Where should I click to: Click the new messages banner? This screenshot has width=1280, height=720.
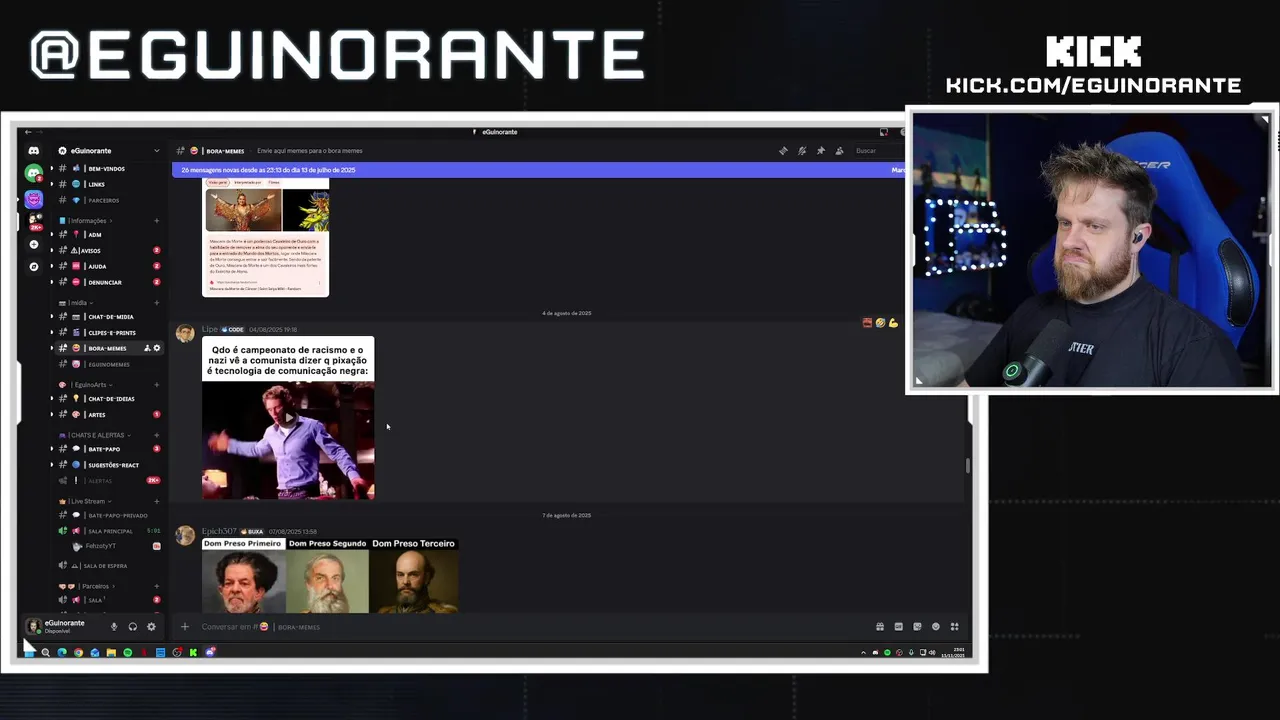pyautogui.click(x=540, y=170)
